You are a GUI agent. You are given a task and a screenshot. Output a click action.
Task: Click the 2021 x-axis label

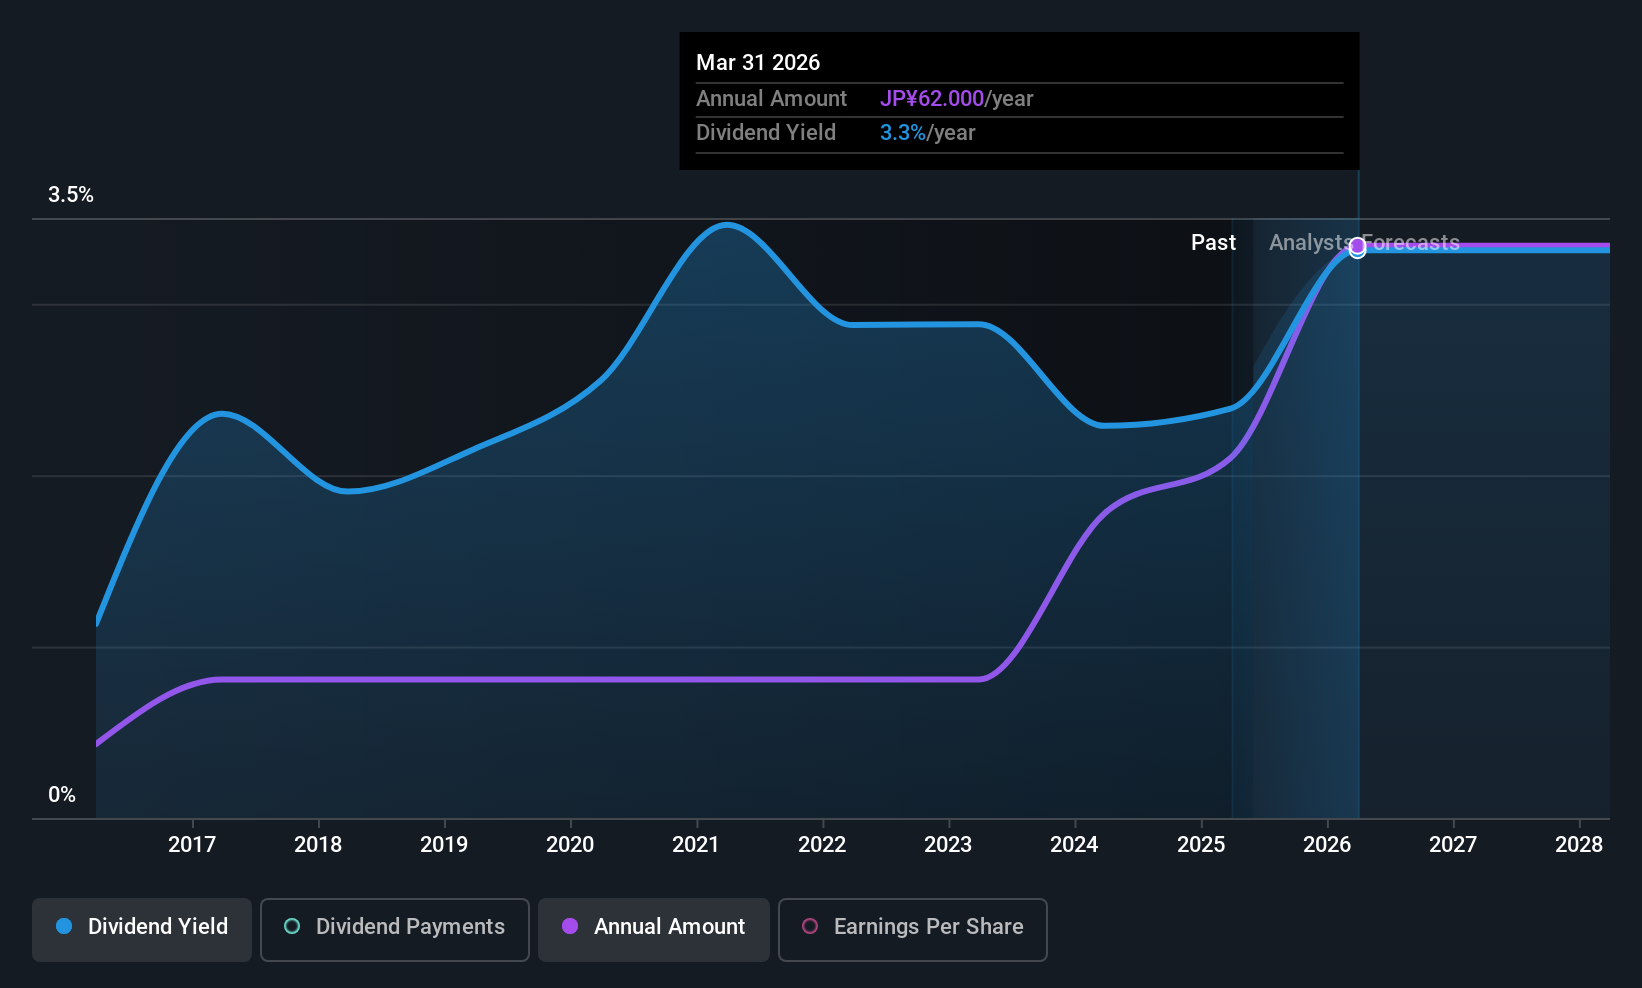coord(696,845)
